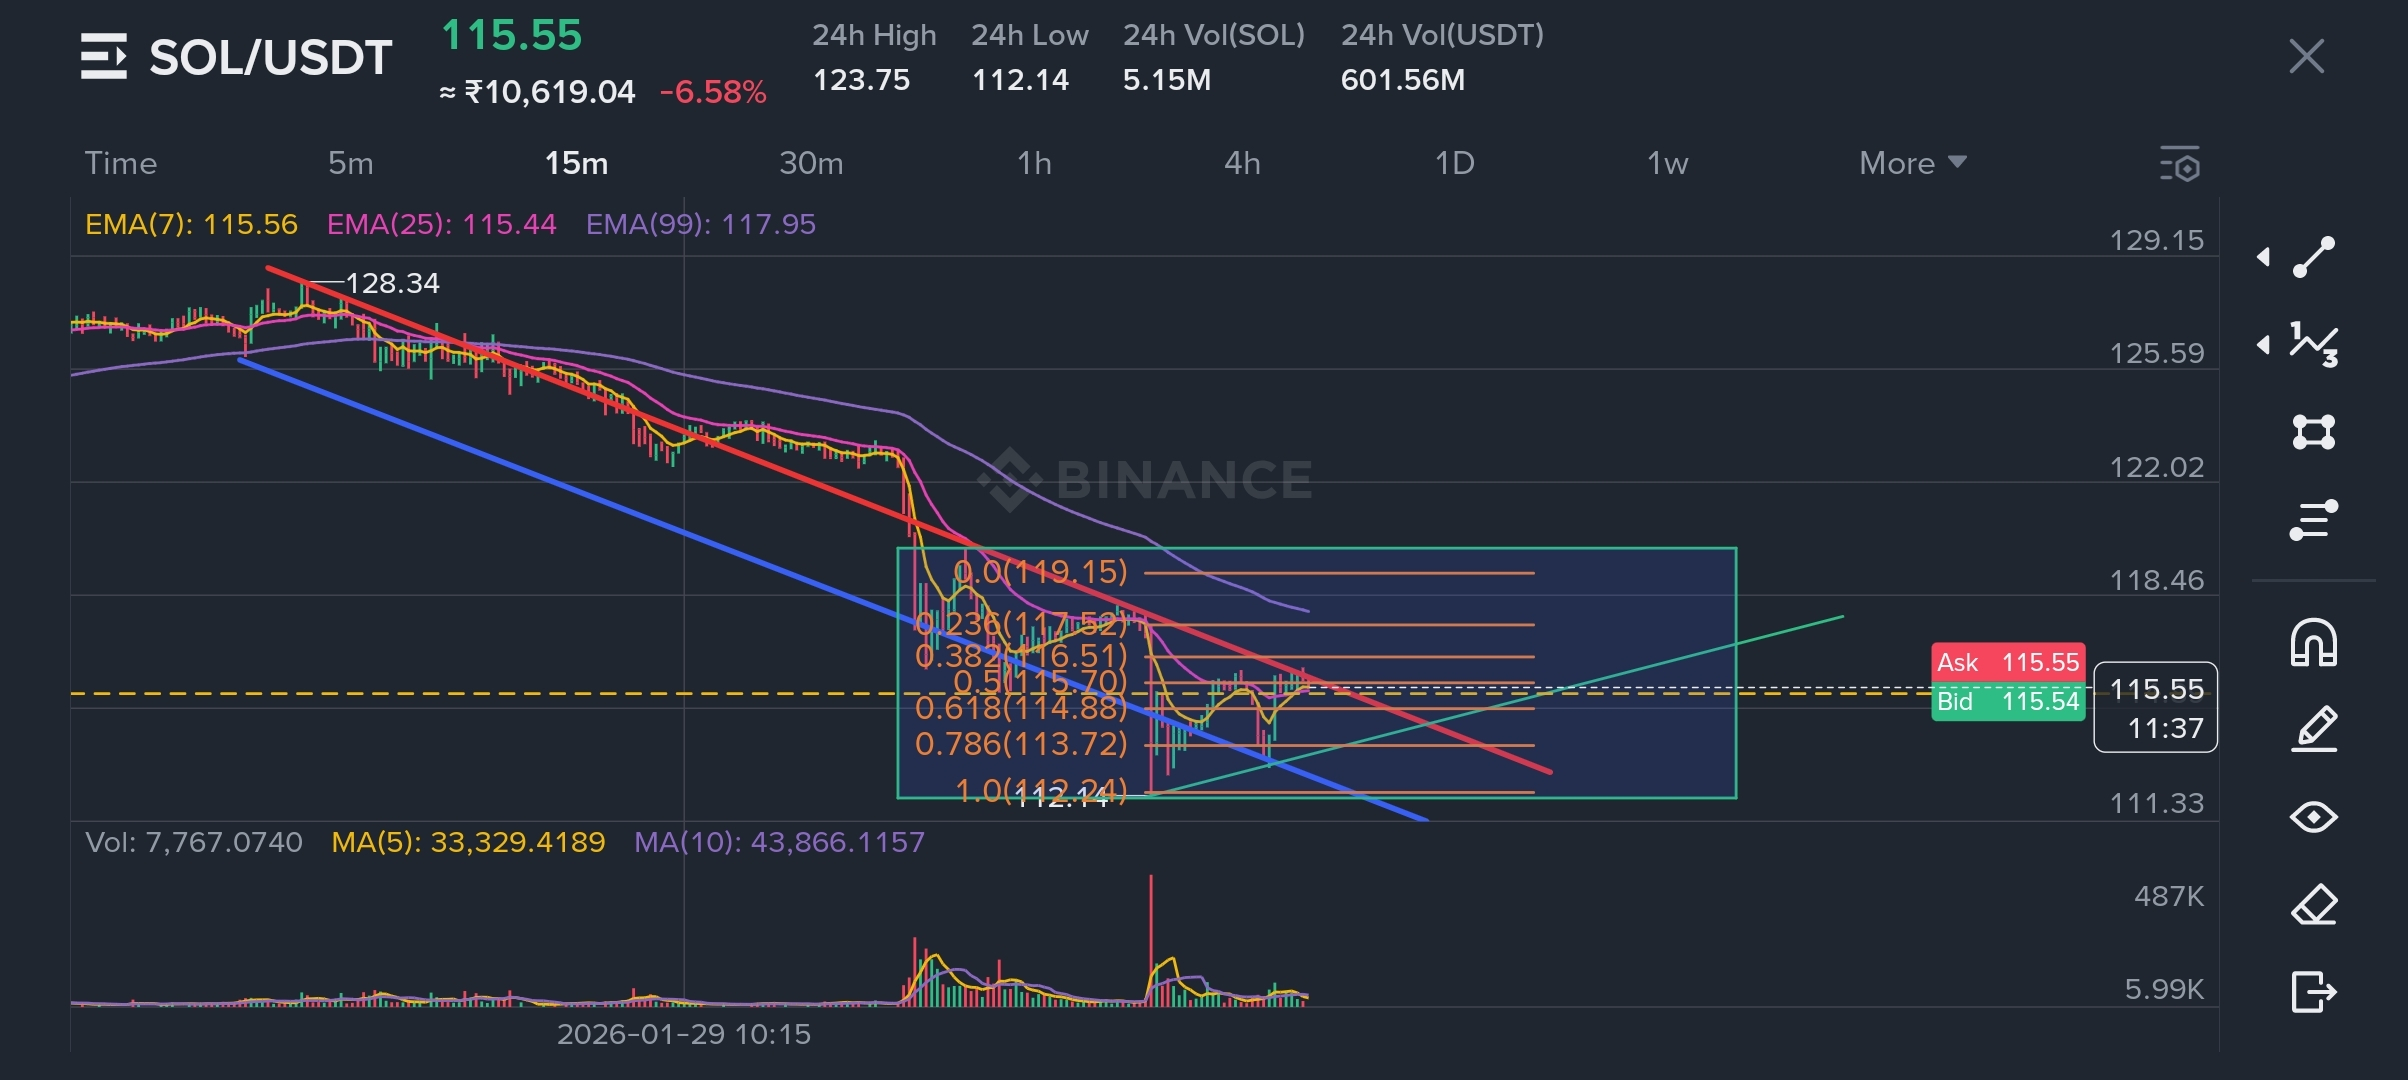Activate the pencil draw tool

pyautogui.click(x=2314, y=729)
